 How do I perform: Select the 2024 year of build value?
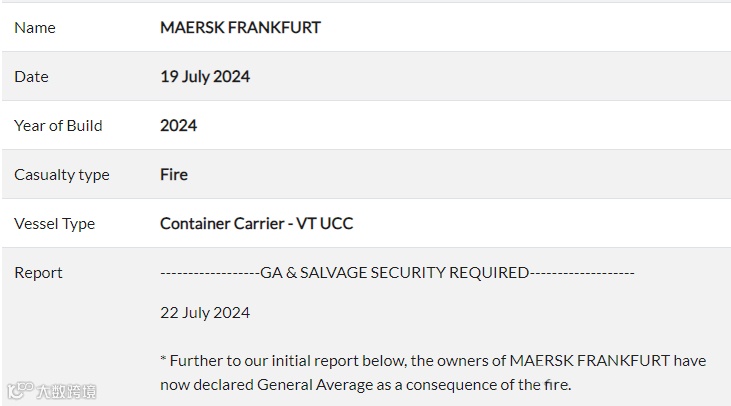click(x=178, y=126)
